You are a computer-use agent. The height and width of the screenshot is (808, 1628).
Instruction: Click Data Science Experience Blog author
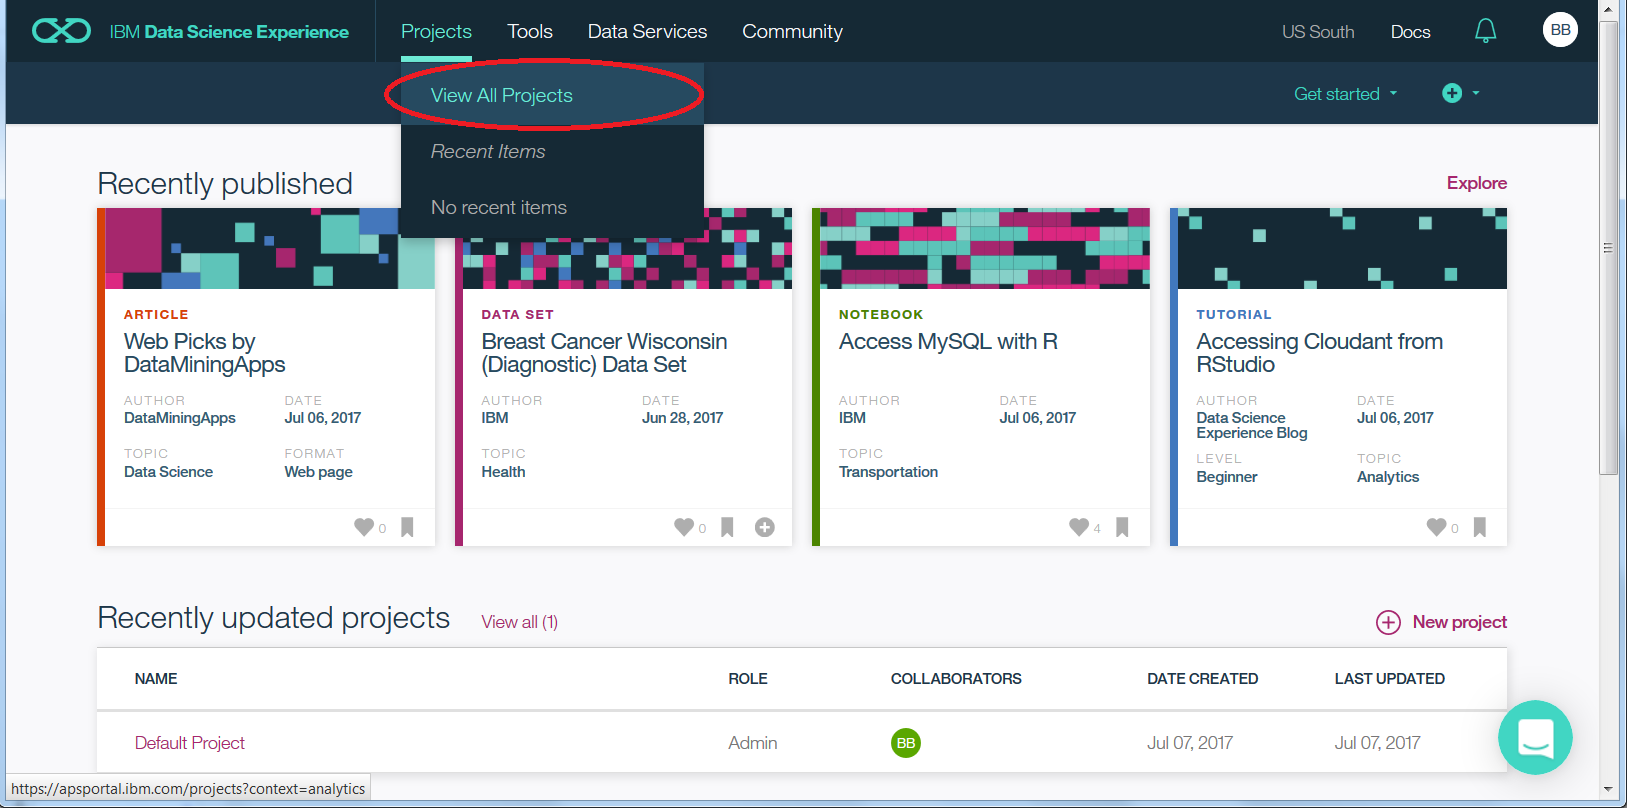1252,425
